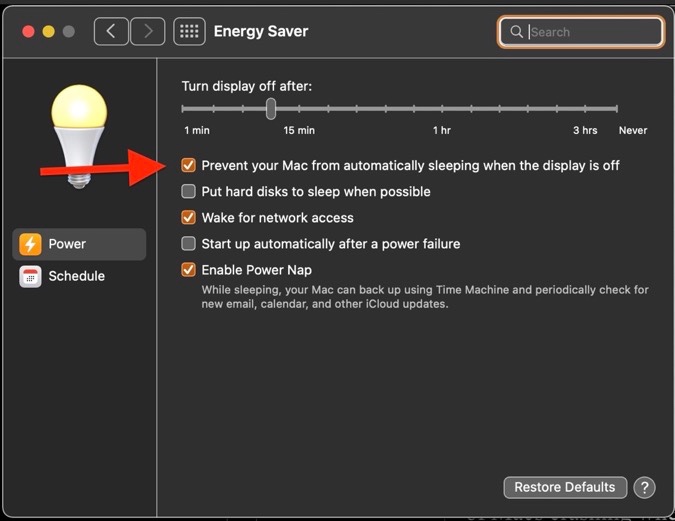Set display off slider to Never
Image resolution: width=675 pixels, height=521 pixels.
pos(616,109)
